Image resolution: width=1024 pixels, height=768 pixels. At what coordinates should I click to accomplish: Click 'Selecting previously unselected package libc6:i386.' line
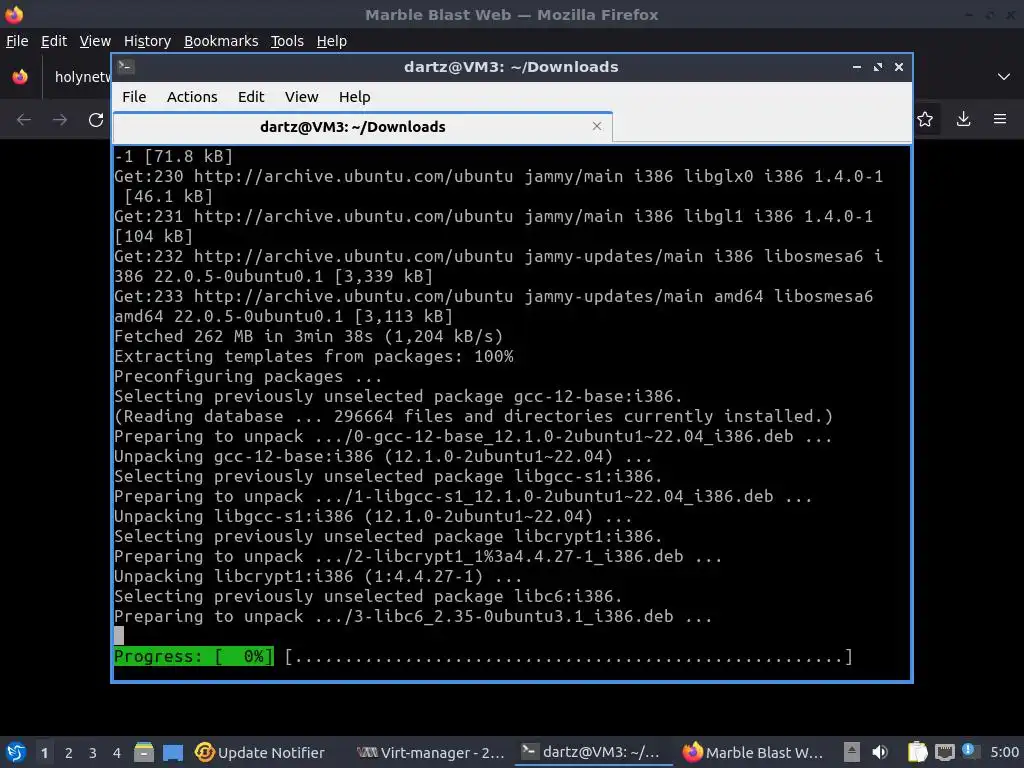[368, 596]
